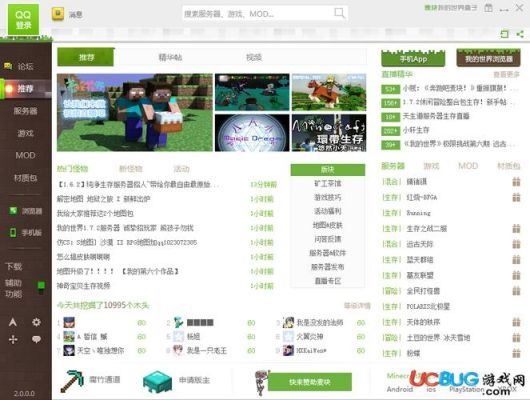Open the 環帶生存 thumbnail
530x400 pixels.
[x=329, y=133]
